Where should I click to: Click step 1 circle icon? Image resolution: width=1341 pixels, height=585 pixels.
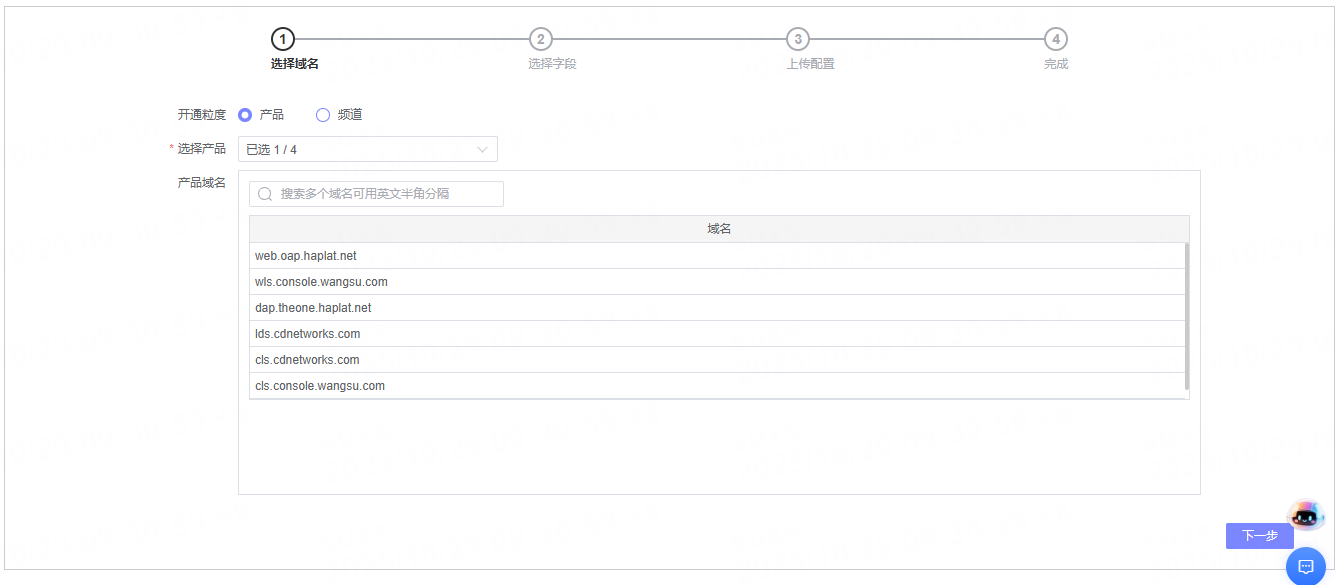coord(283,39)
